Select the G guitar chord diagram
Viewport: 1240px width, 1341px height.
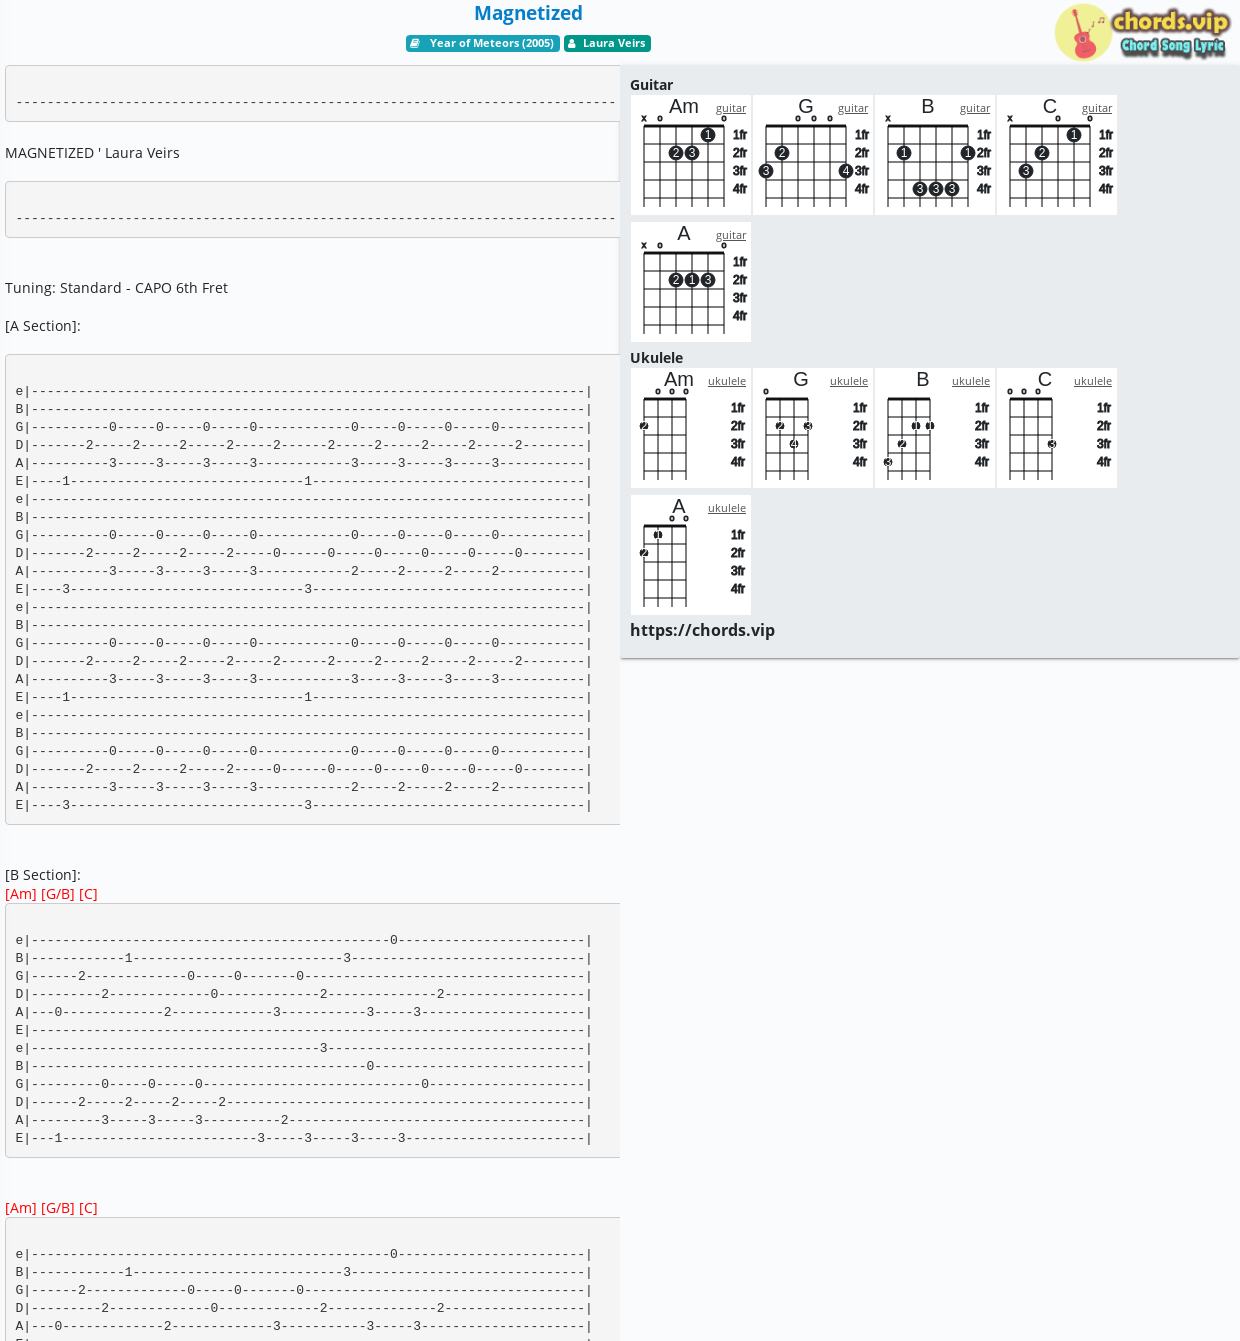coord(813,155)
